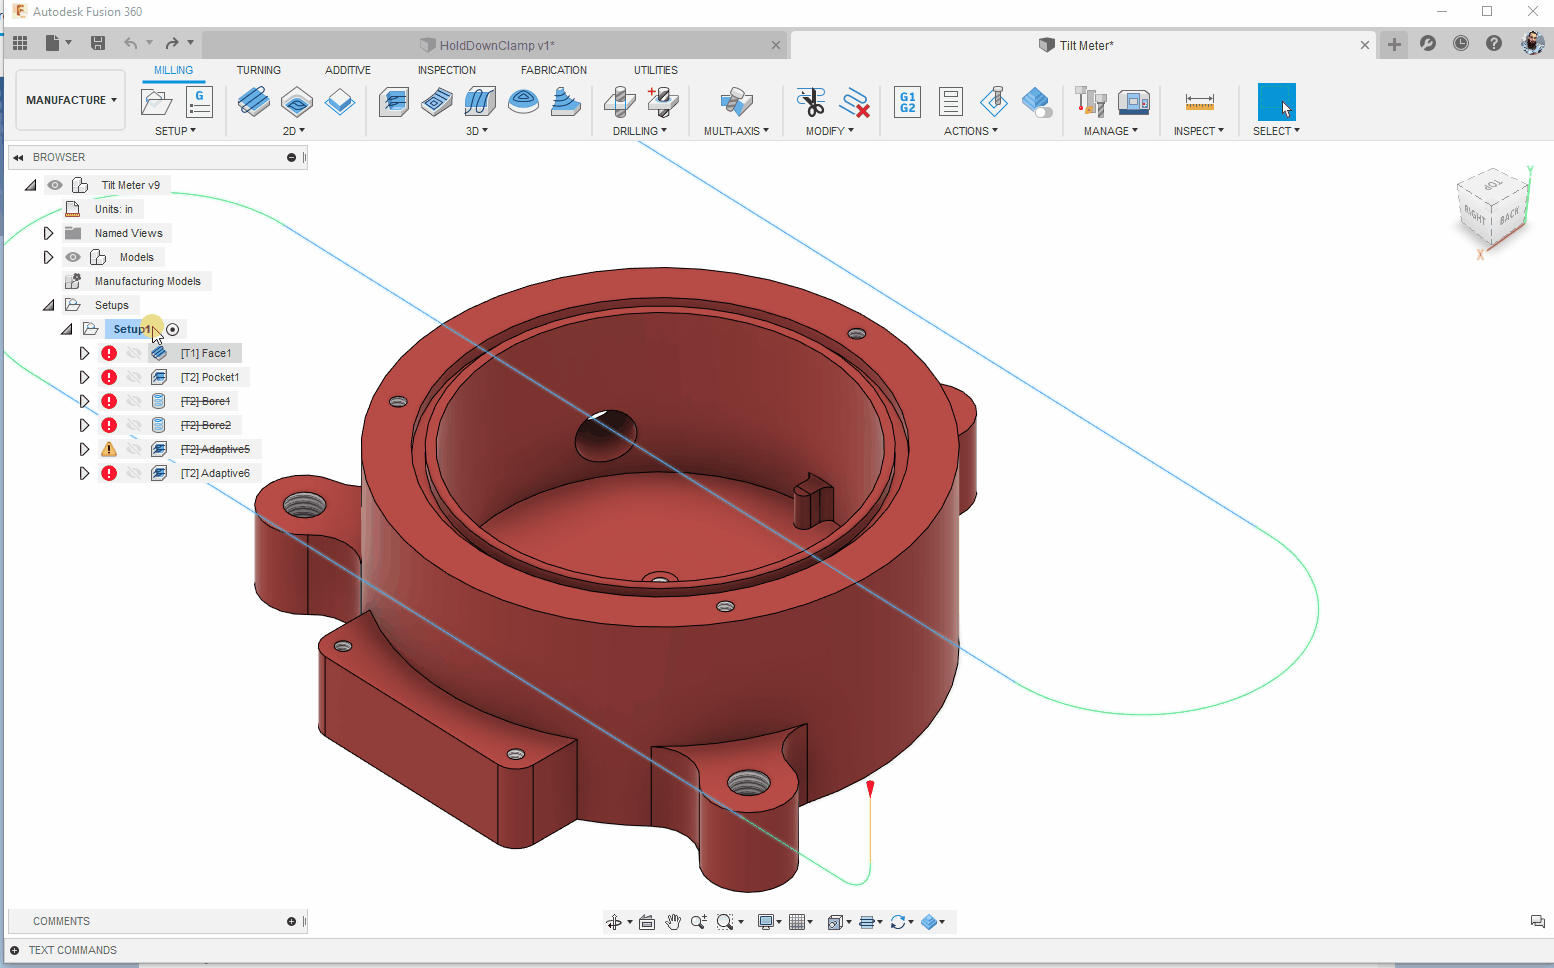This screenshot has width=1554, height=968.
Task: Click the Save disk icon
Action: click(x=98, y=43)
